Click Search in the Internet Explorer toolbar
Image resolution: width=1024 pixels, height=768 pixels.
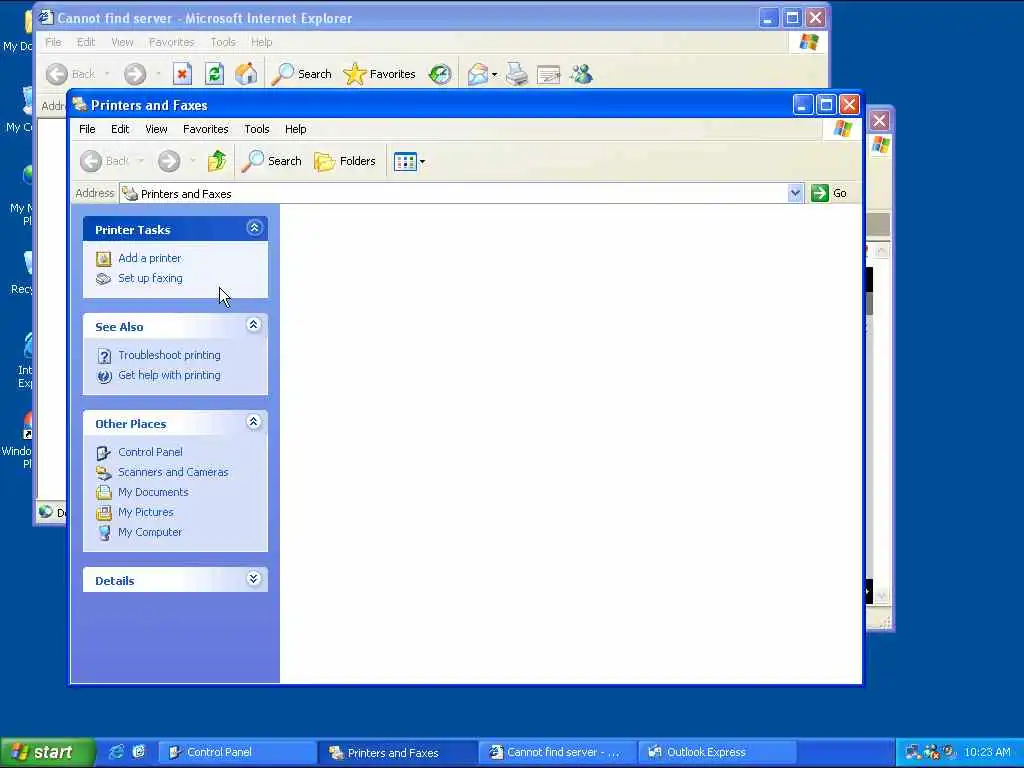(x=302, y=74)
